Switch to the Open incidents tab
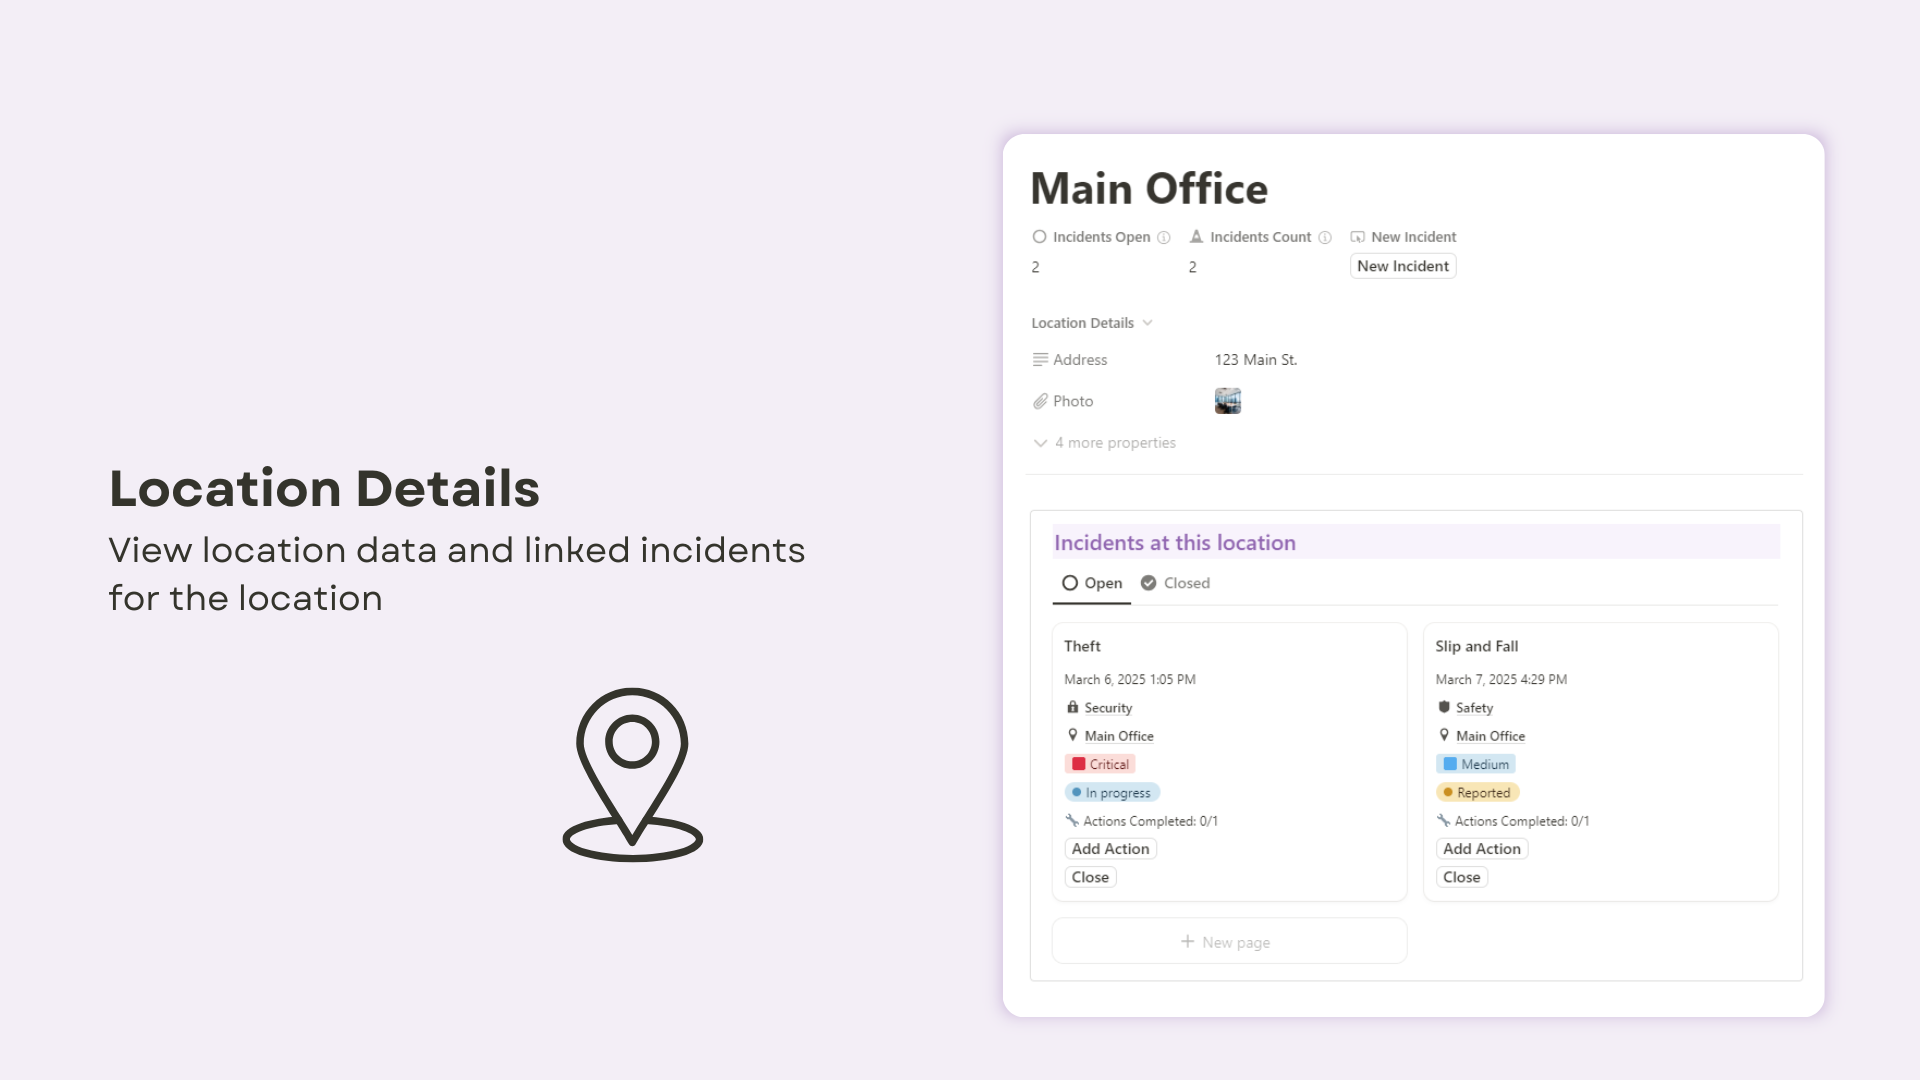This screenshot has width=1920, height=1080. [1092, 583]
